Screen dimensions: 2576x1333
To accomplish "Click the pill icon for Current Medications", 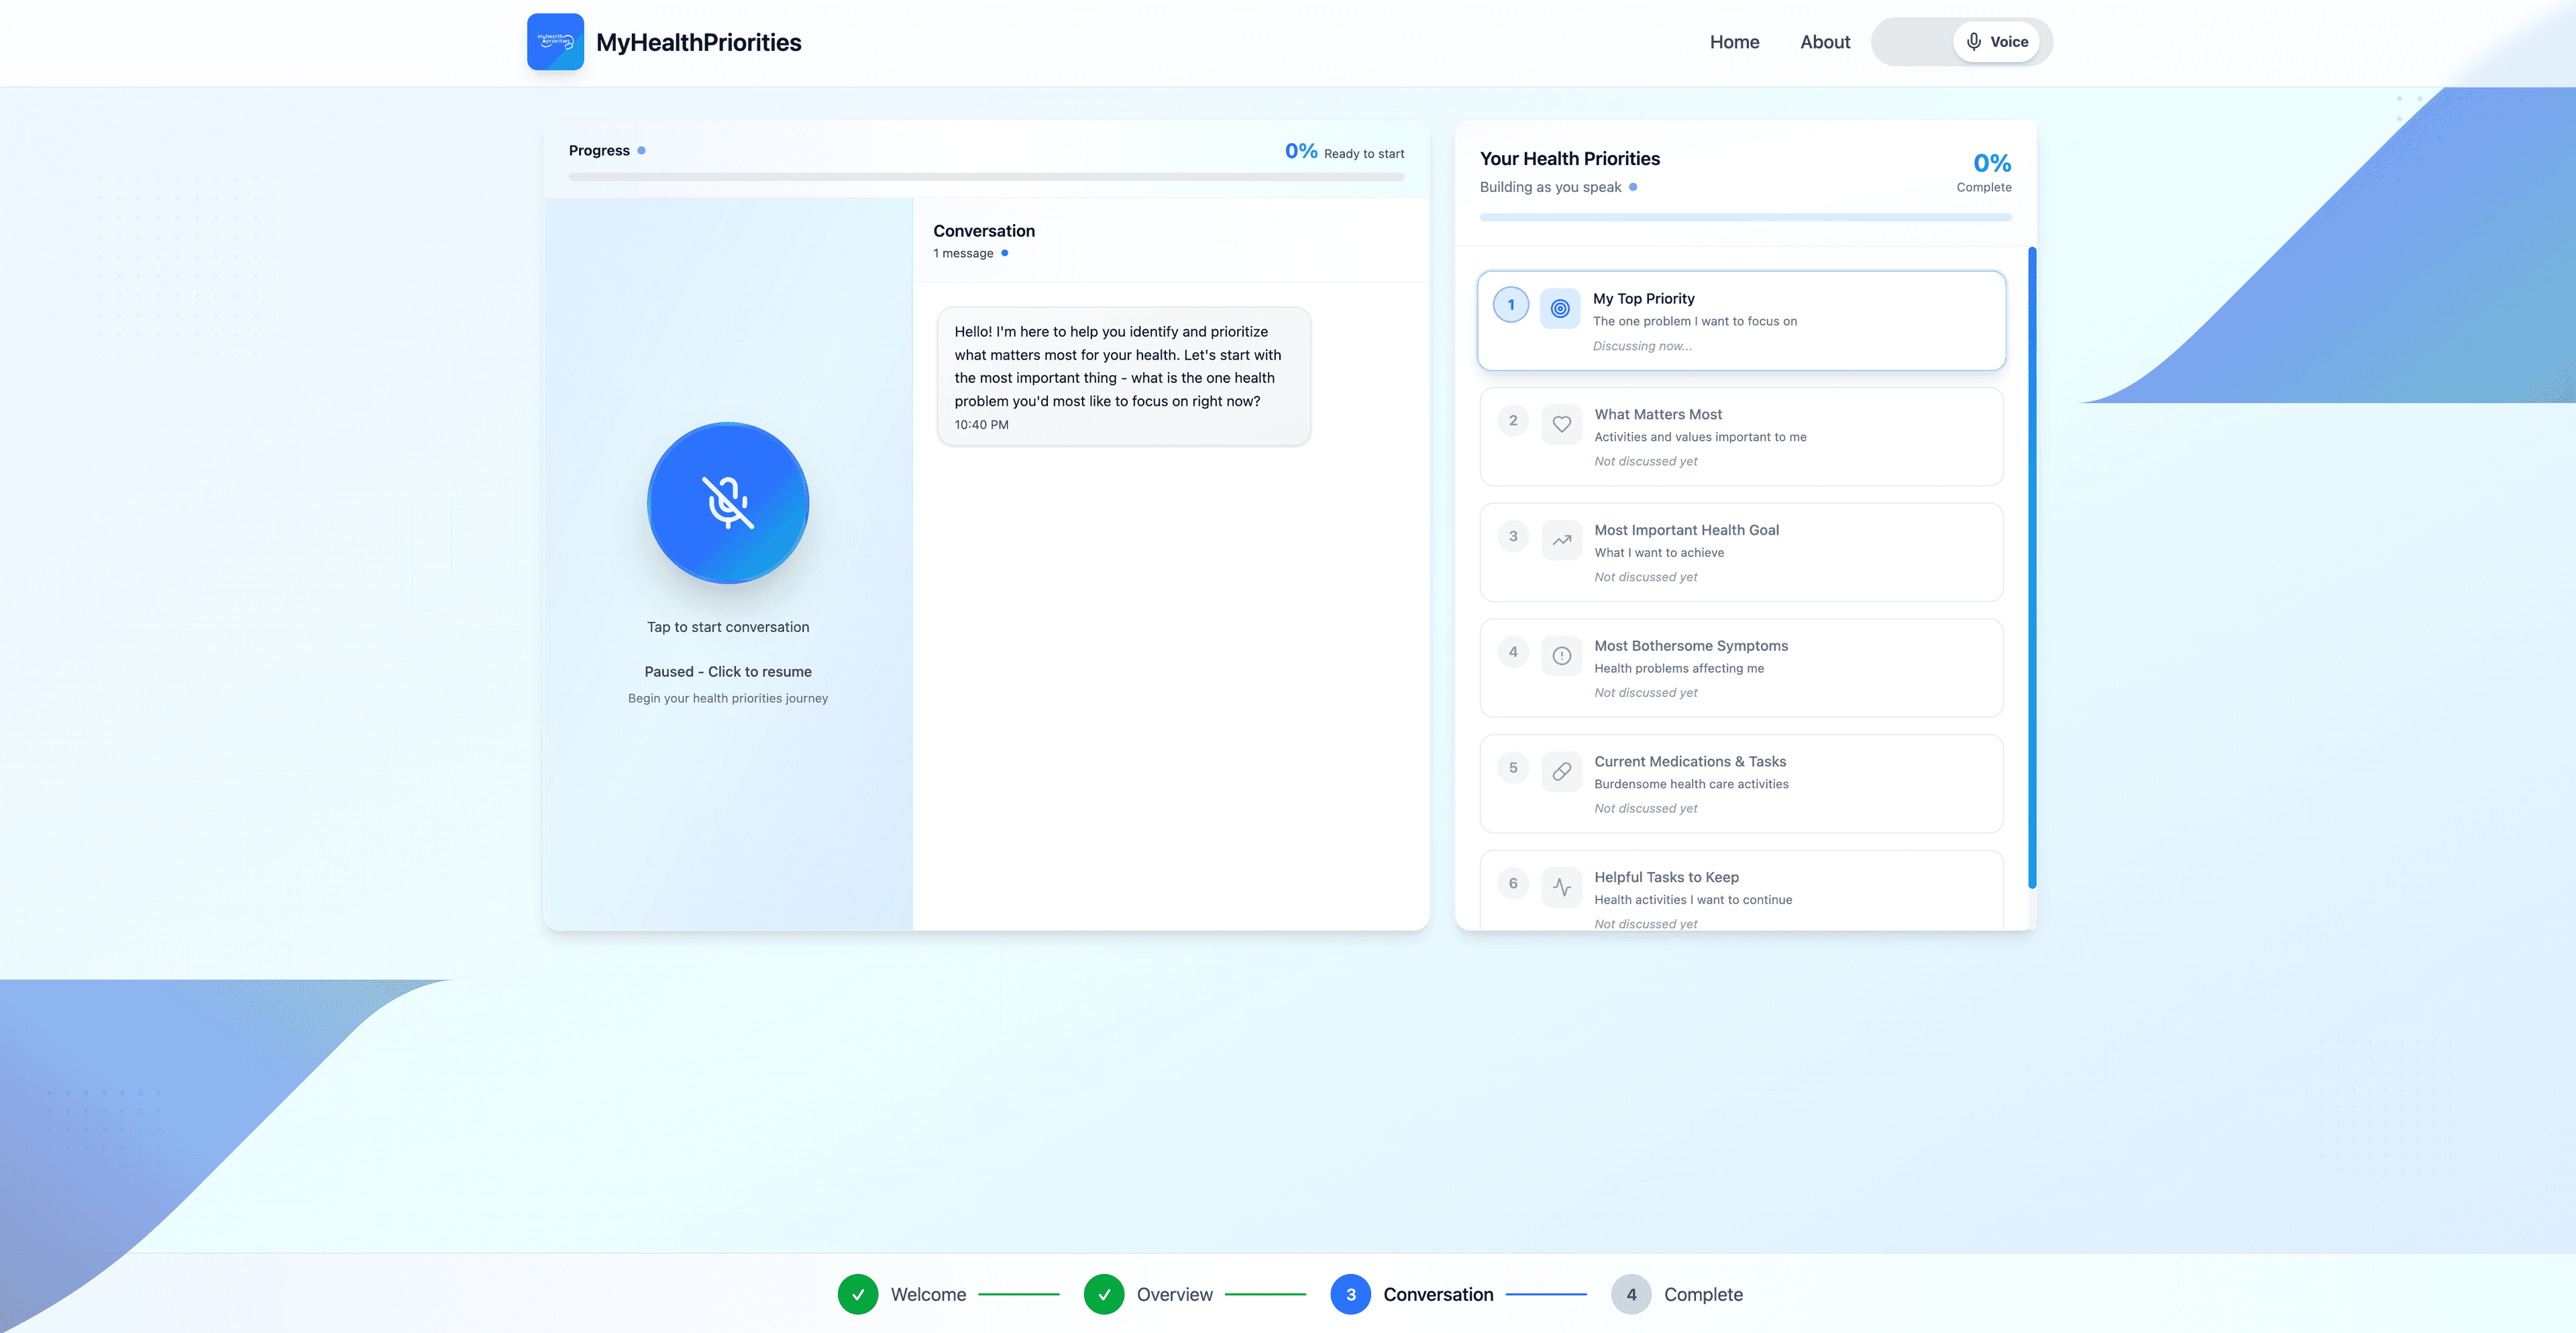I will tap(1561, 772).
